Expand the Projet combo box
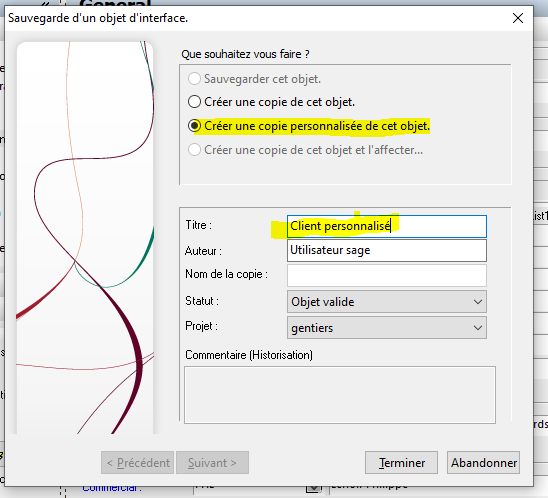 [387, 327]
